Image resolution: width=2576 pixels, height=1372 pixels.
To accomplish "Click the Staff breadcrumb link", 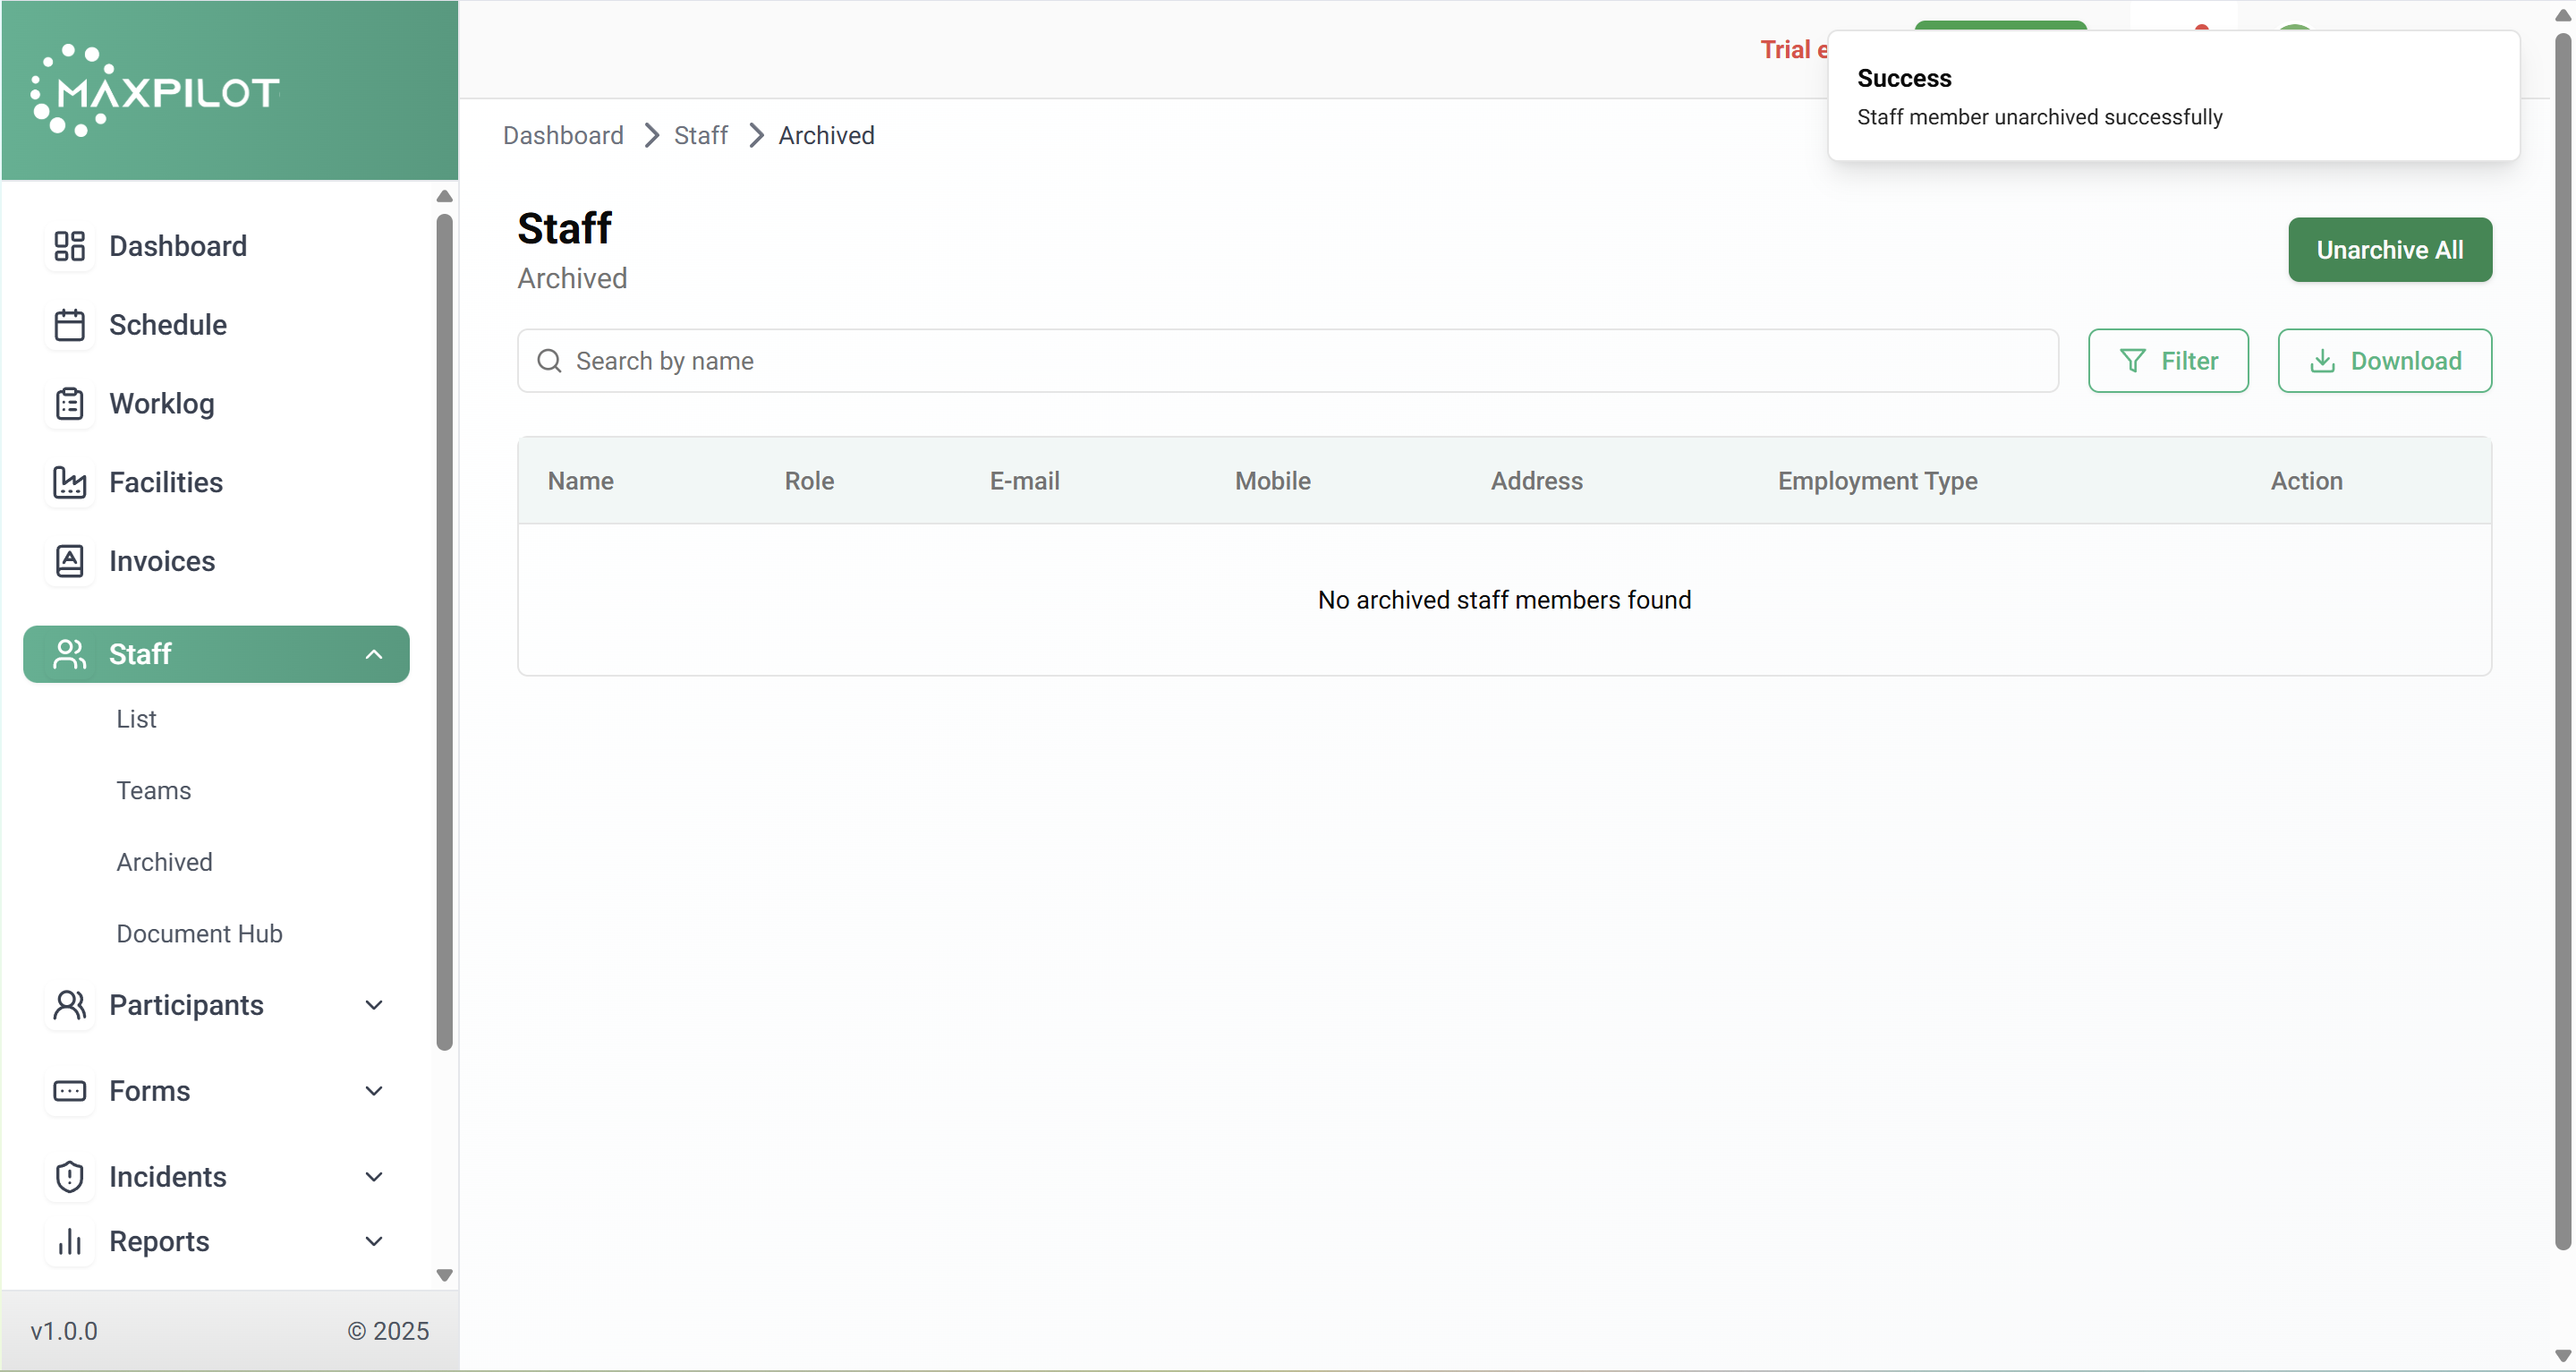I will point(700,135).
